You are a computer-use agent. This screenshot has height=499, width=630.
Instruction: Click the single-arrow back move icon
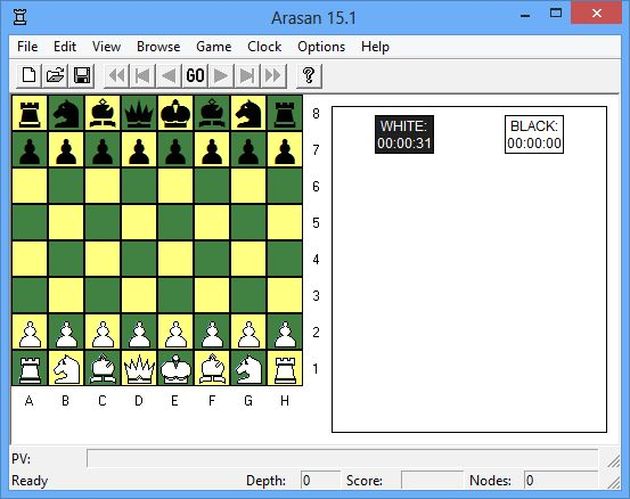[x=169, y=75]
